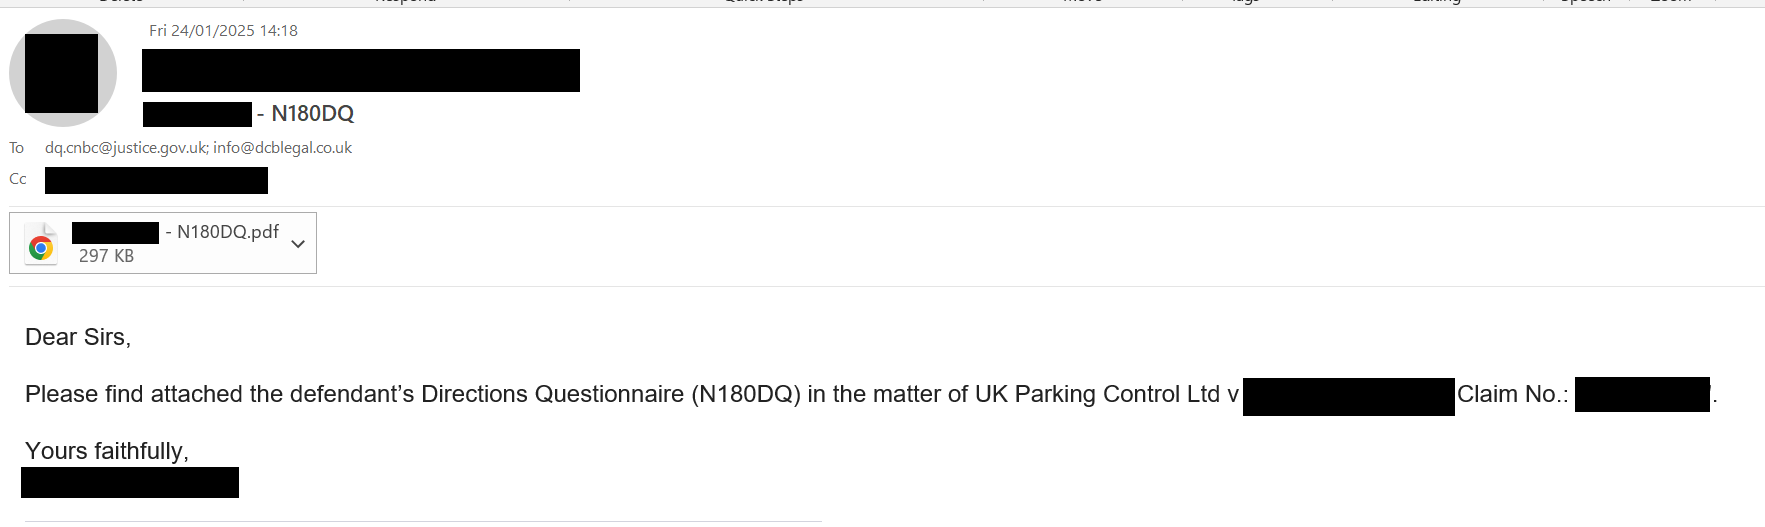Click the redacted signature name below closing
This screenshot has height=527, width=1765.
click(x=130, y=482)
